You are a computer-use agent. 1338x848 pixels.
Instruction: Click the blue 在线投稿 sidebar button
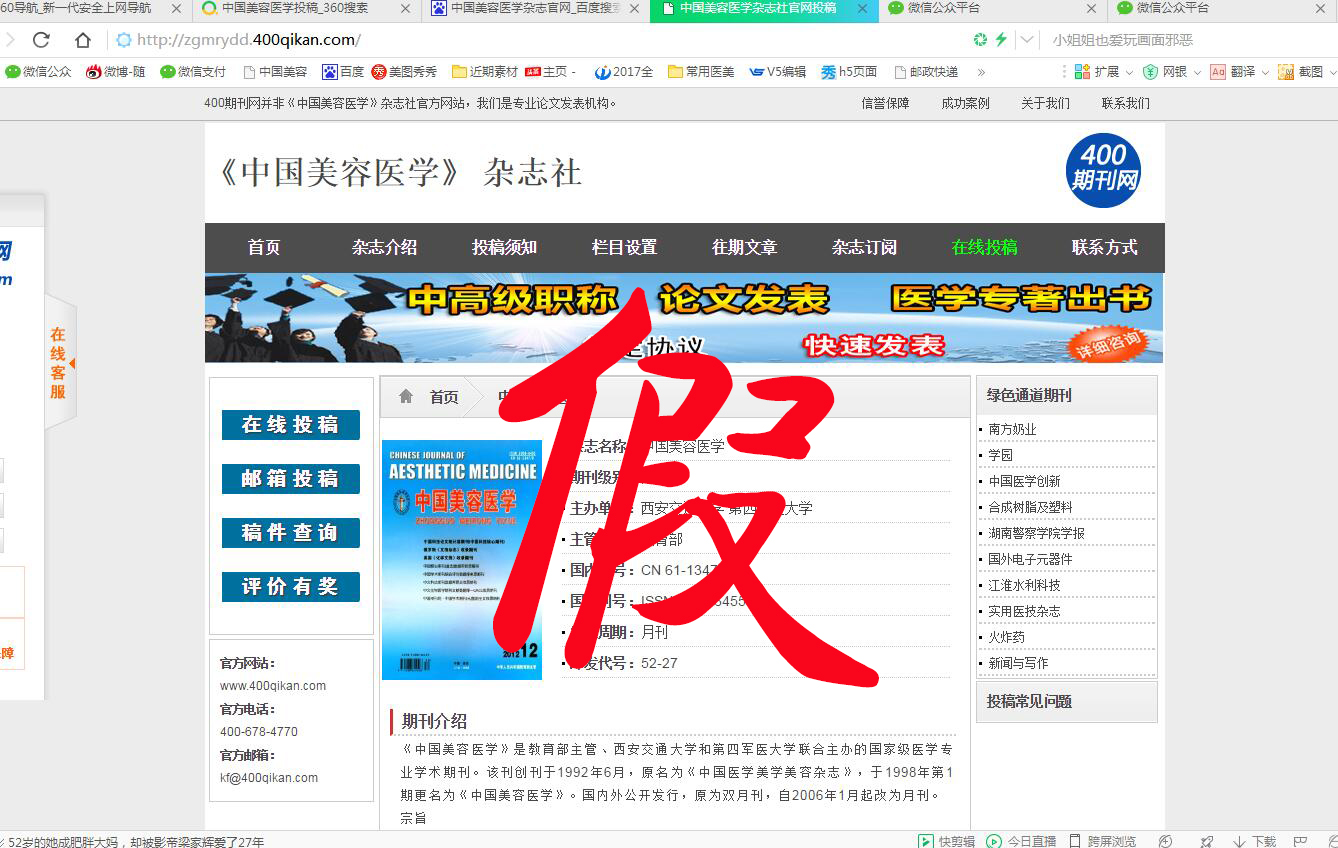point(290,425)
